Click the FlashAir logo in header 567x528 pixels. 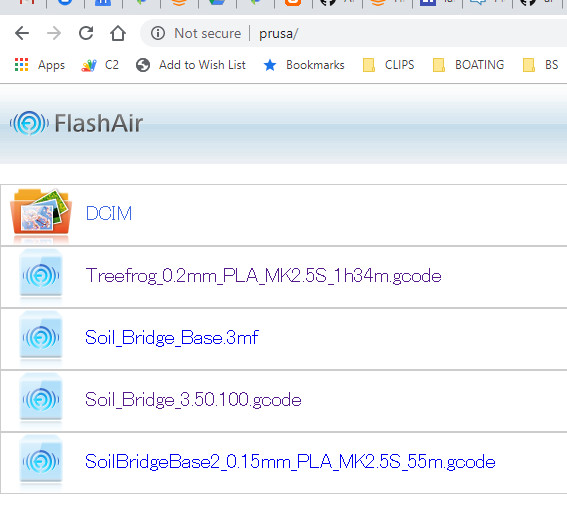tap(77, 123)
